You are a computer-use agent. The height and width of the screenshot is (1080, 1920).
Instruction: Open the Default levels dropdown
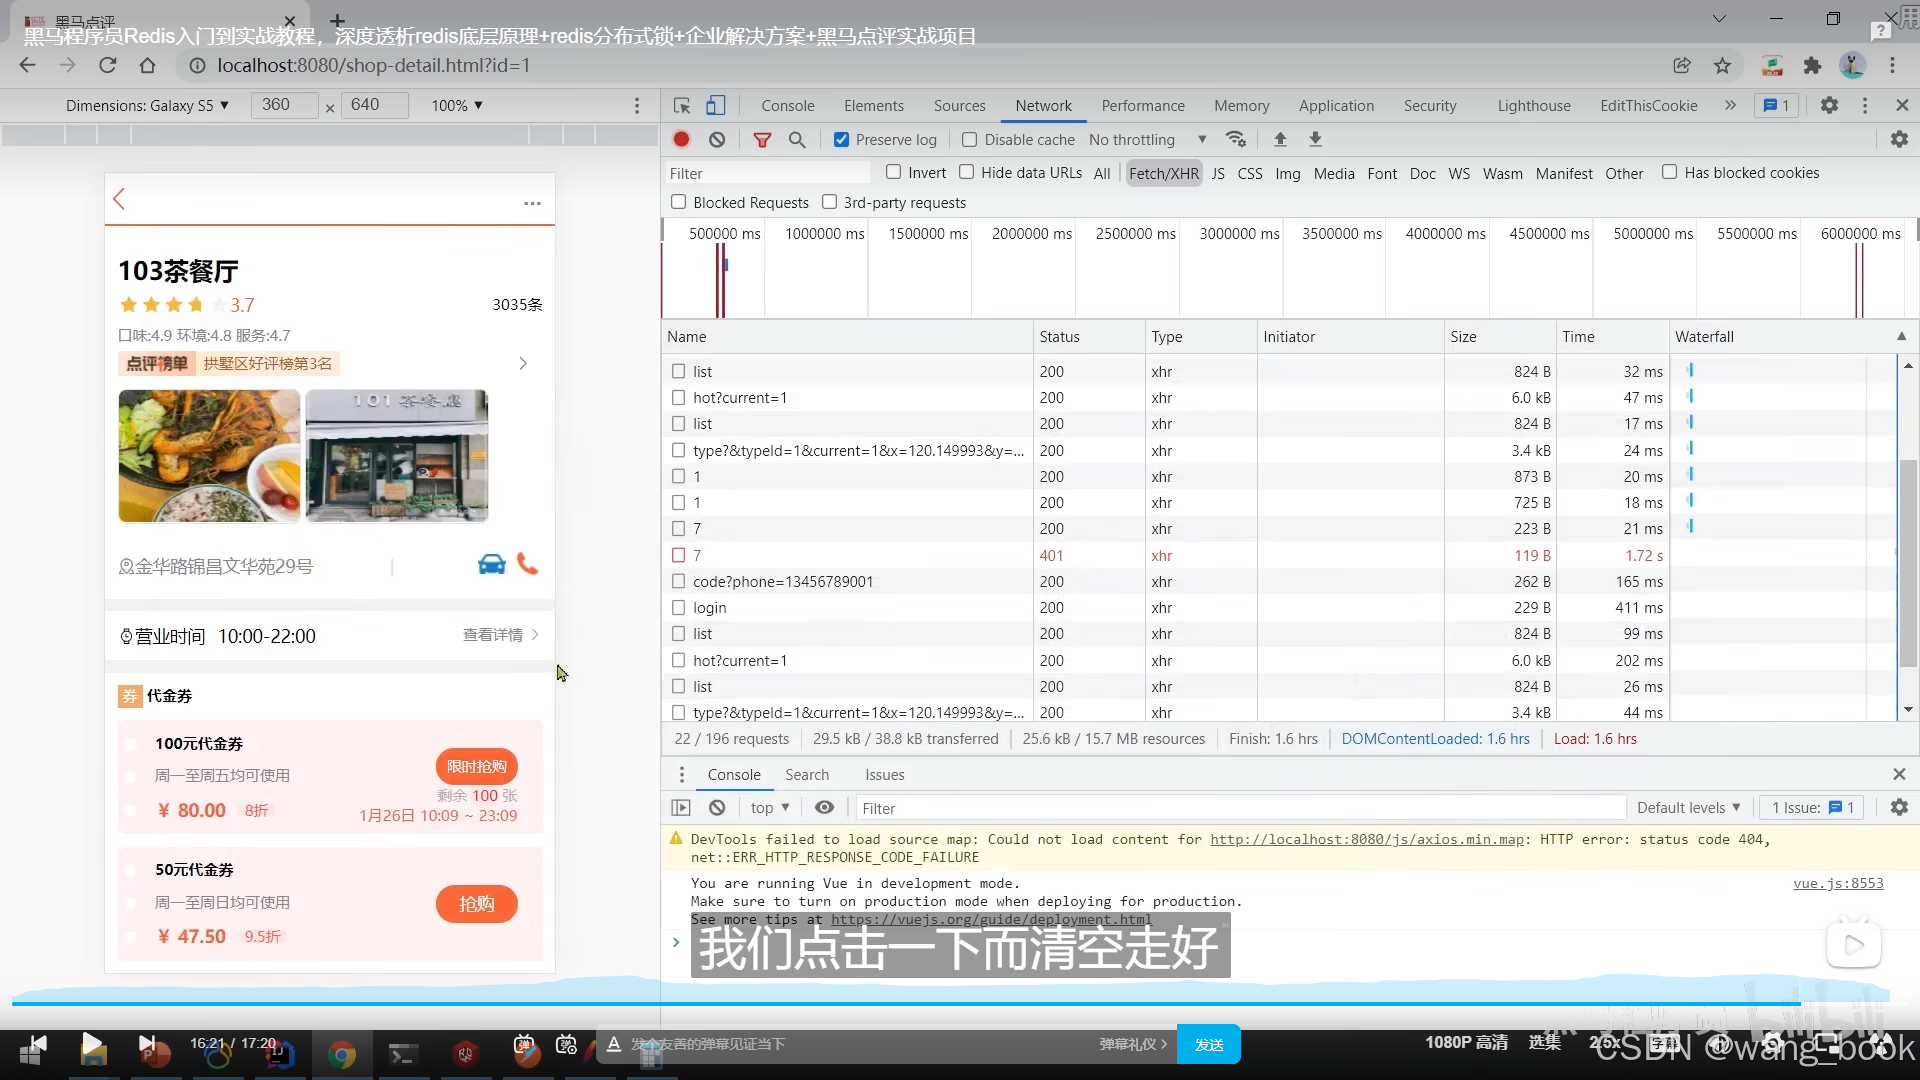click(1688, 807)
